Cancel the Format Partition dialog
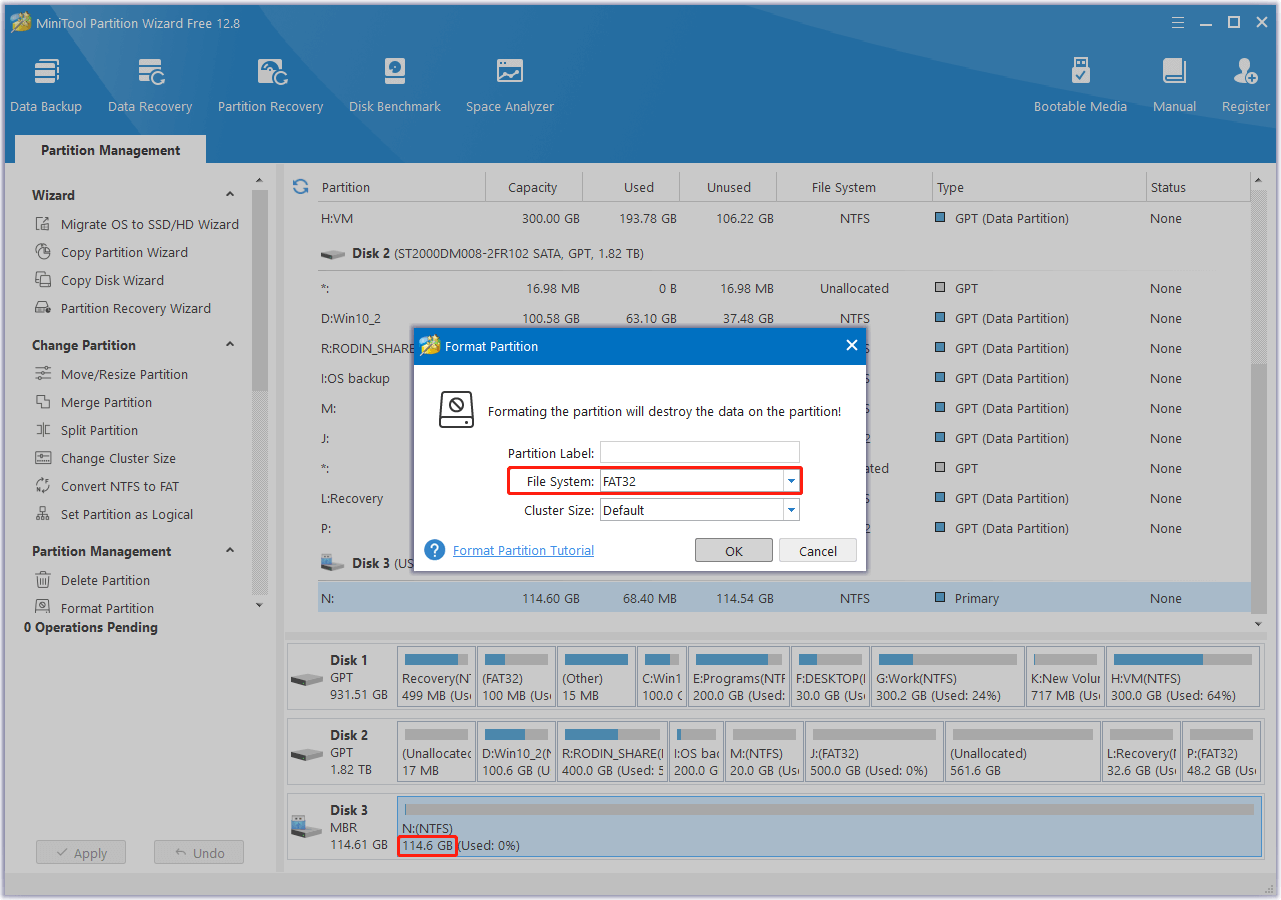Screen dimensions: 1281x900 (x=818, y=551)
